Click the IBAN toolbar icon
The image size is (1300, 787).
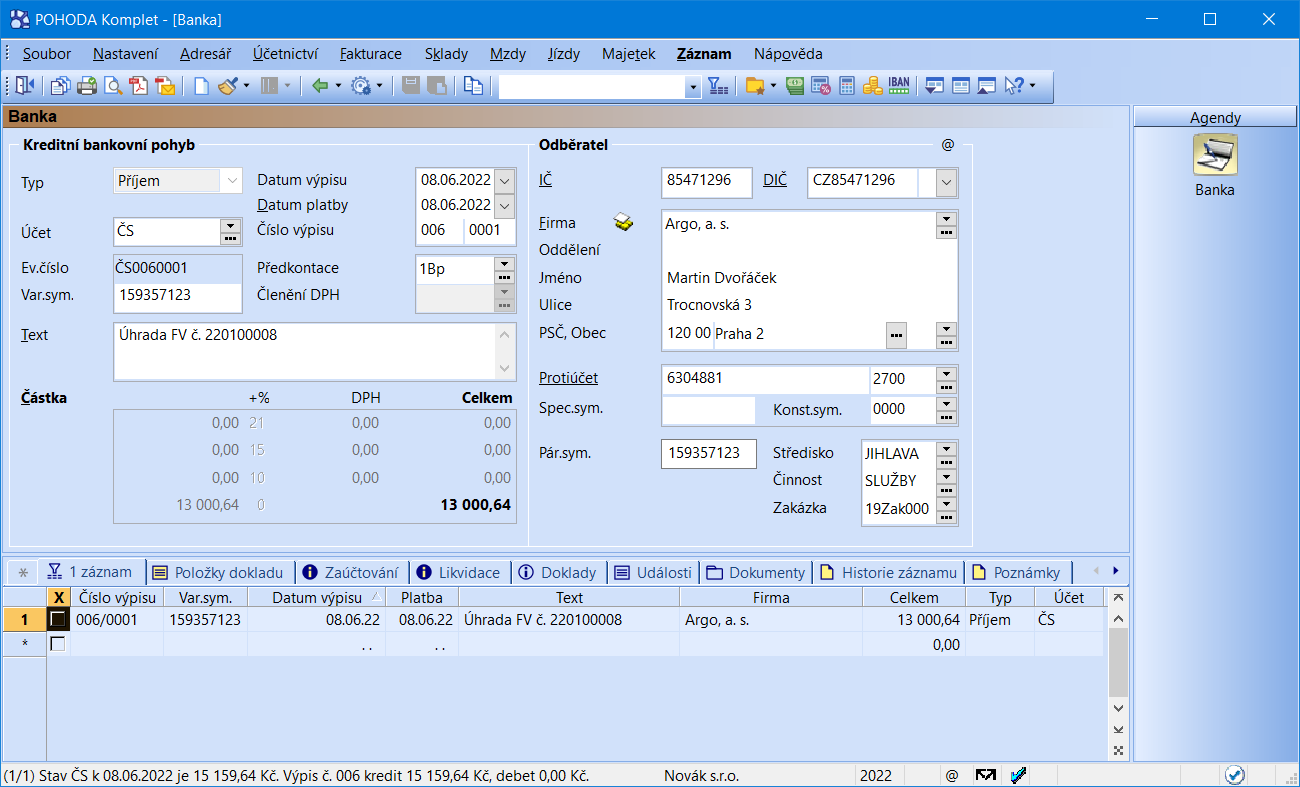898,86
